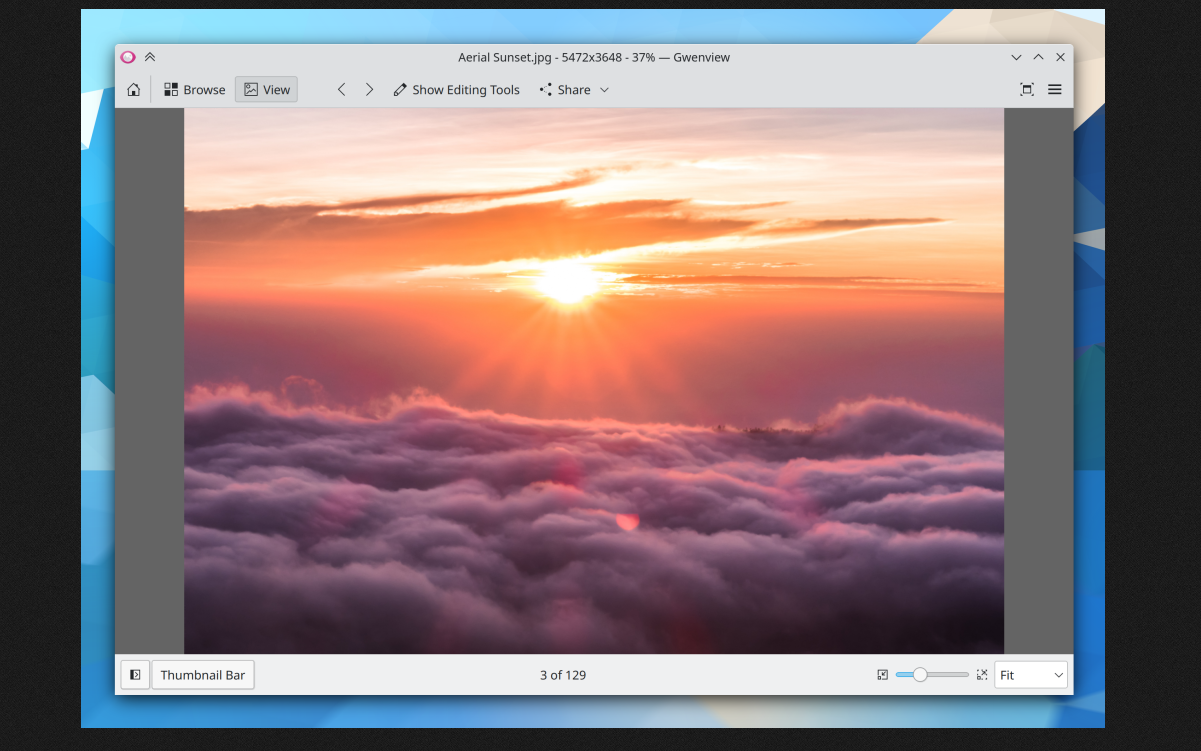Click the window title 'Aerial Sunset.jpg'
Viewport: 1201px width, 751px height.
coord(505,58)
